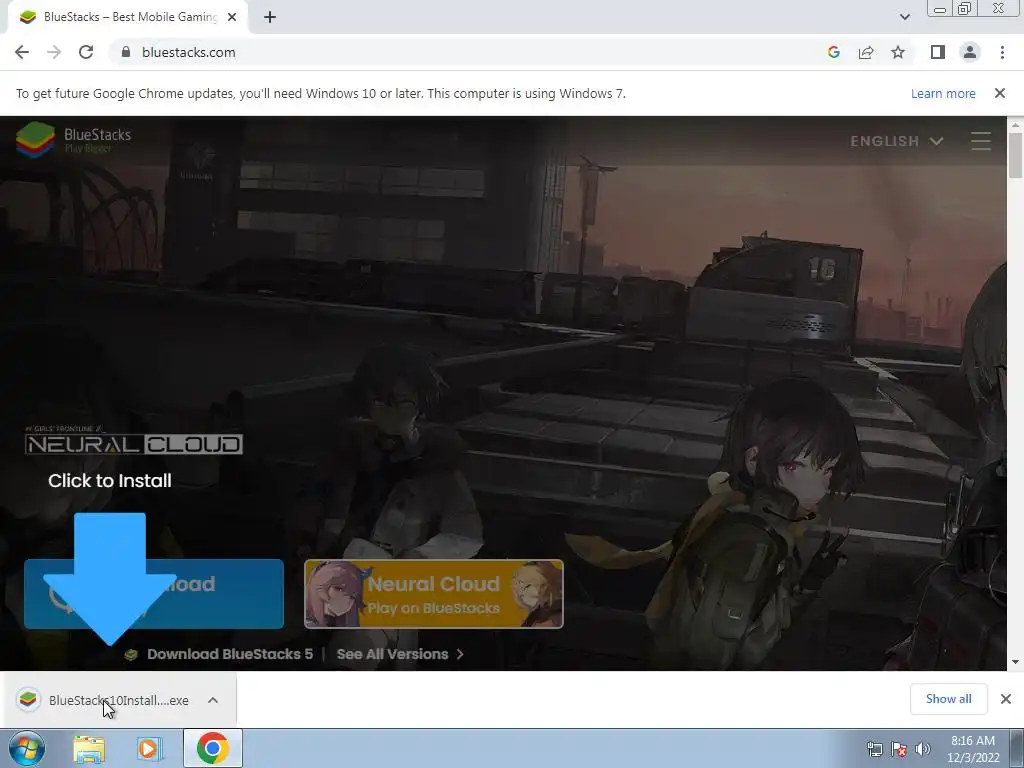This screenshot has height=768, width=1024.
Task: Open the taskbar clock showing 8:16 AM
Action: (973, 749)
